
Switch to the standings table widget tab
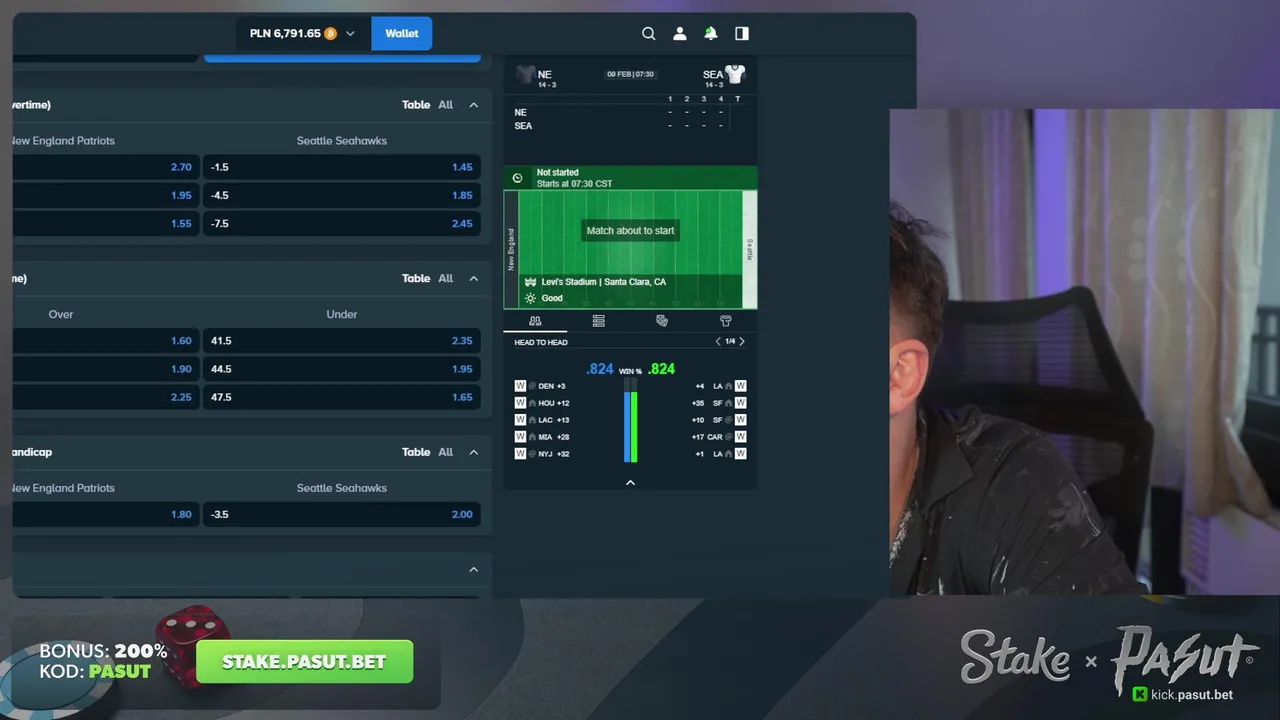coord(598,321)
